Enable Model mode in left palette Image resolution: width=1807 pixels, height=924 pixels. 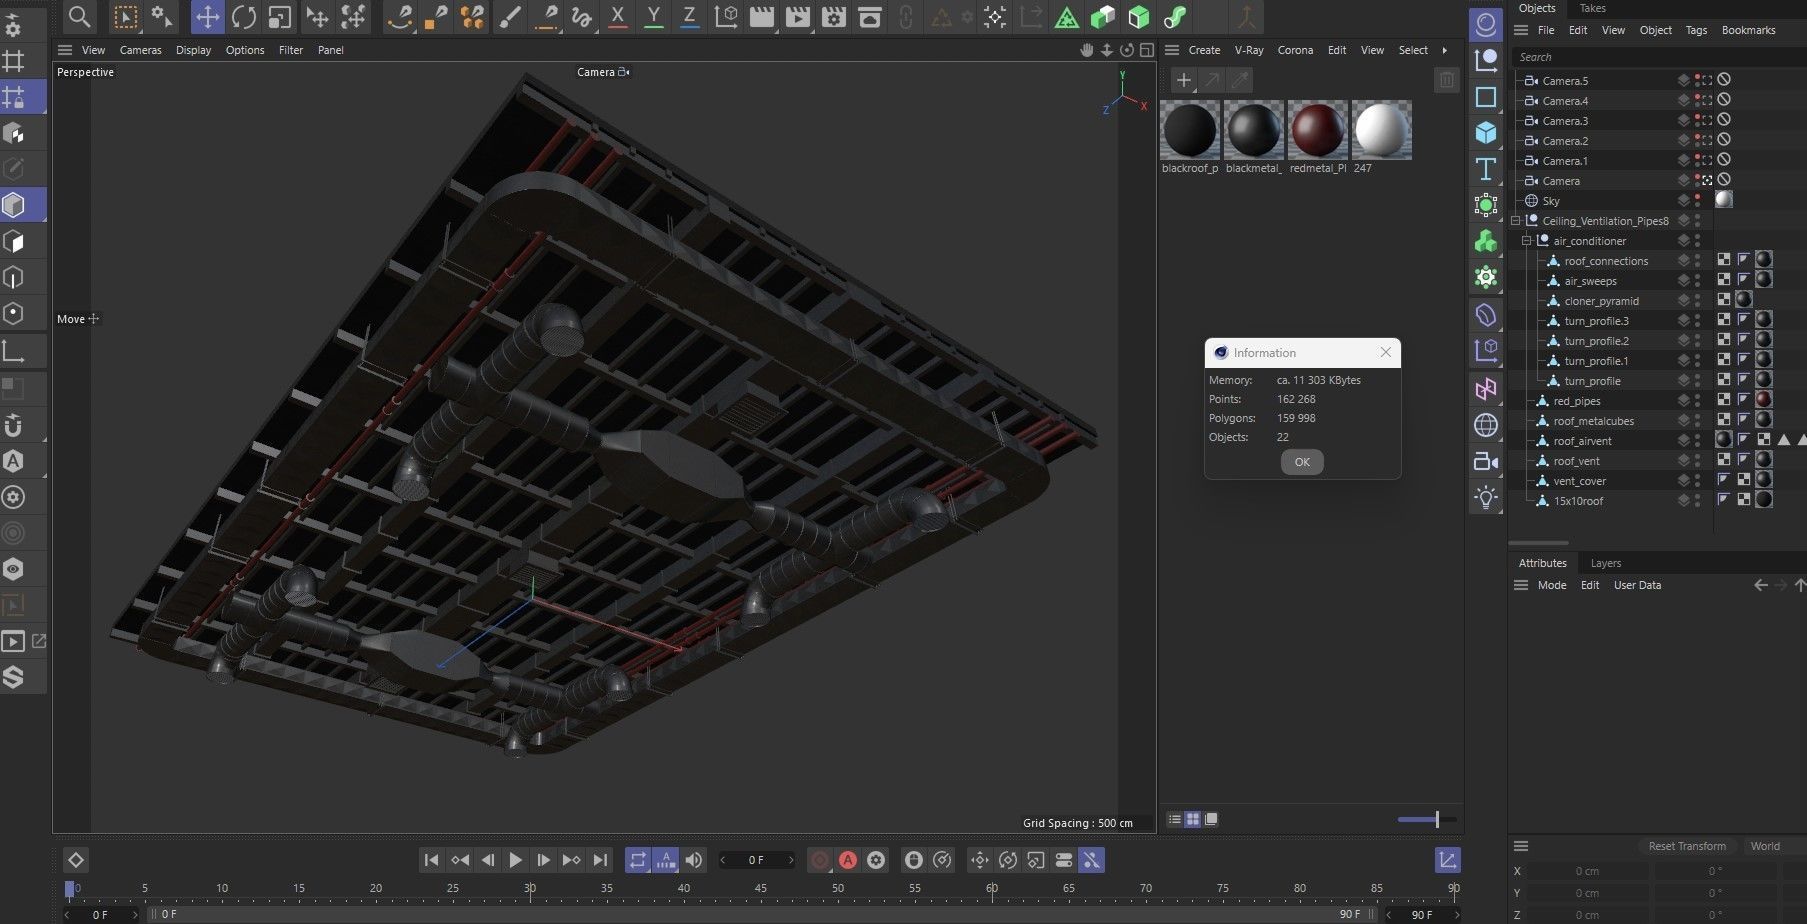pyautogui.click(x=14, y=205)
